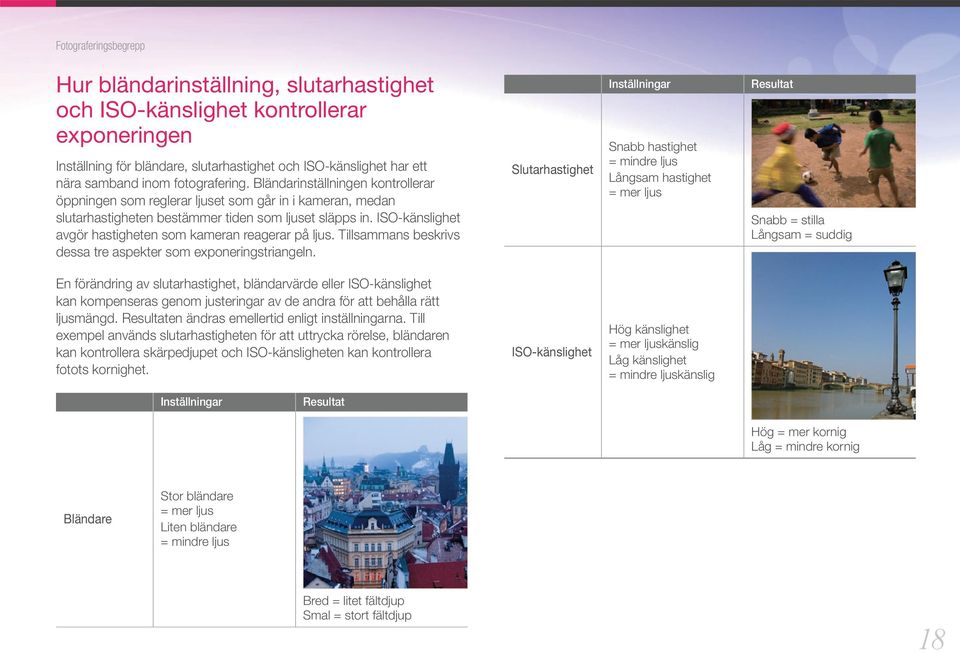Screen dimensions: 960x653
Task: Click the caption 'Hög = mer kornig'
Action: (798, 431)
